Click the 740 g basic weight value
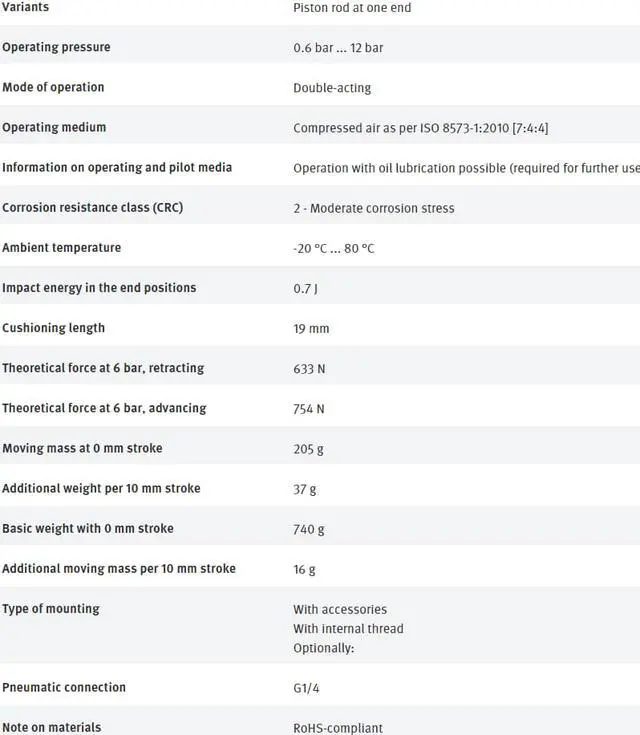Image resolution: width=640 pixels, height=735 pixels. coord(309,529)
